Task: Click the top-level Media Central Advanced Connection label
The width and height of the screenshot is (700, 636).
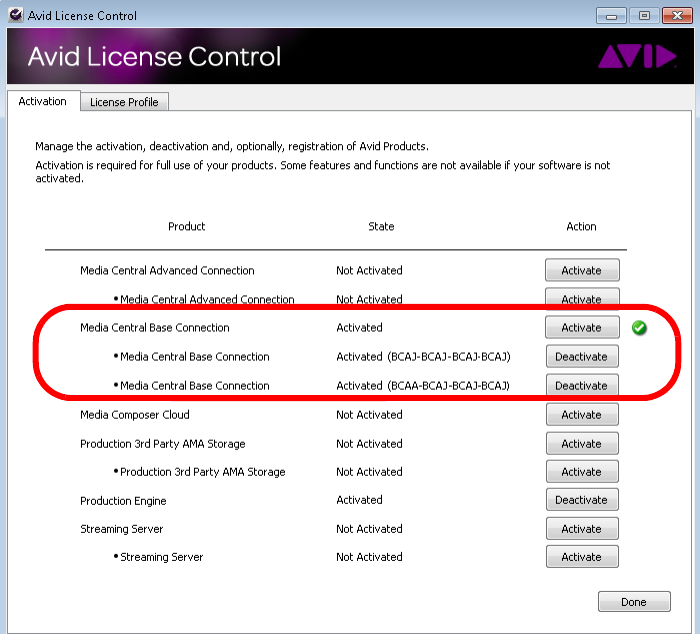Action: (167, 270)
